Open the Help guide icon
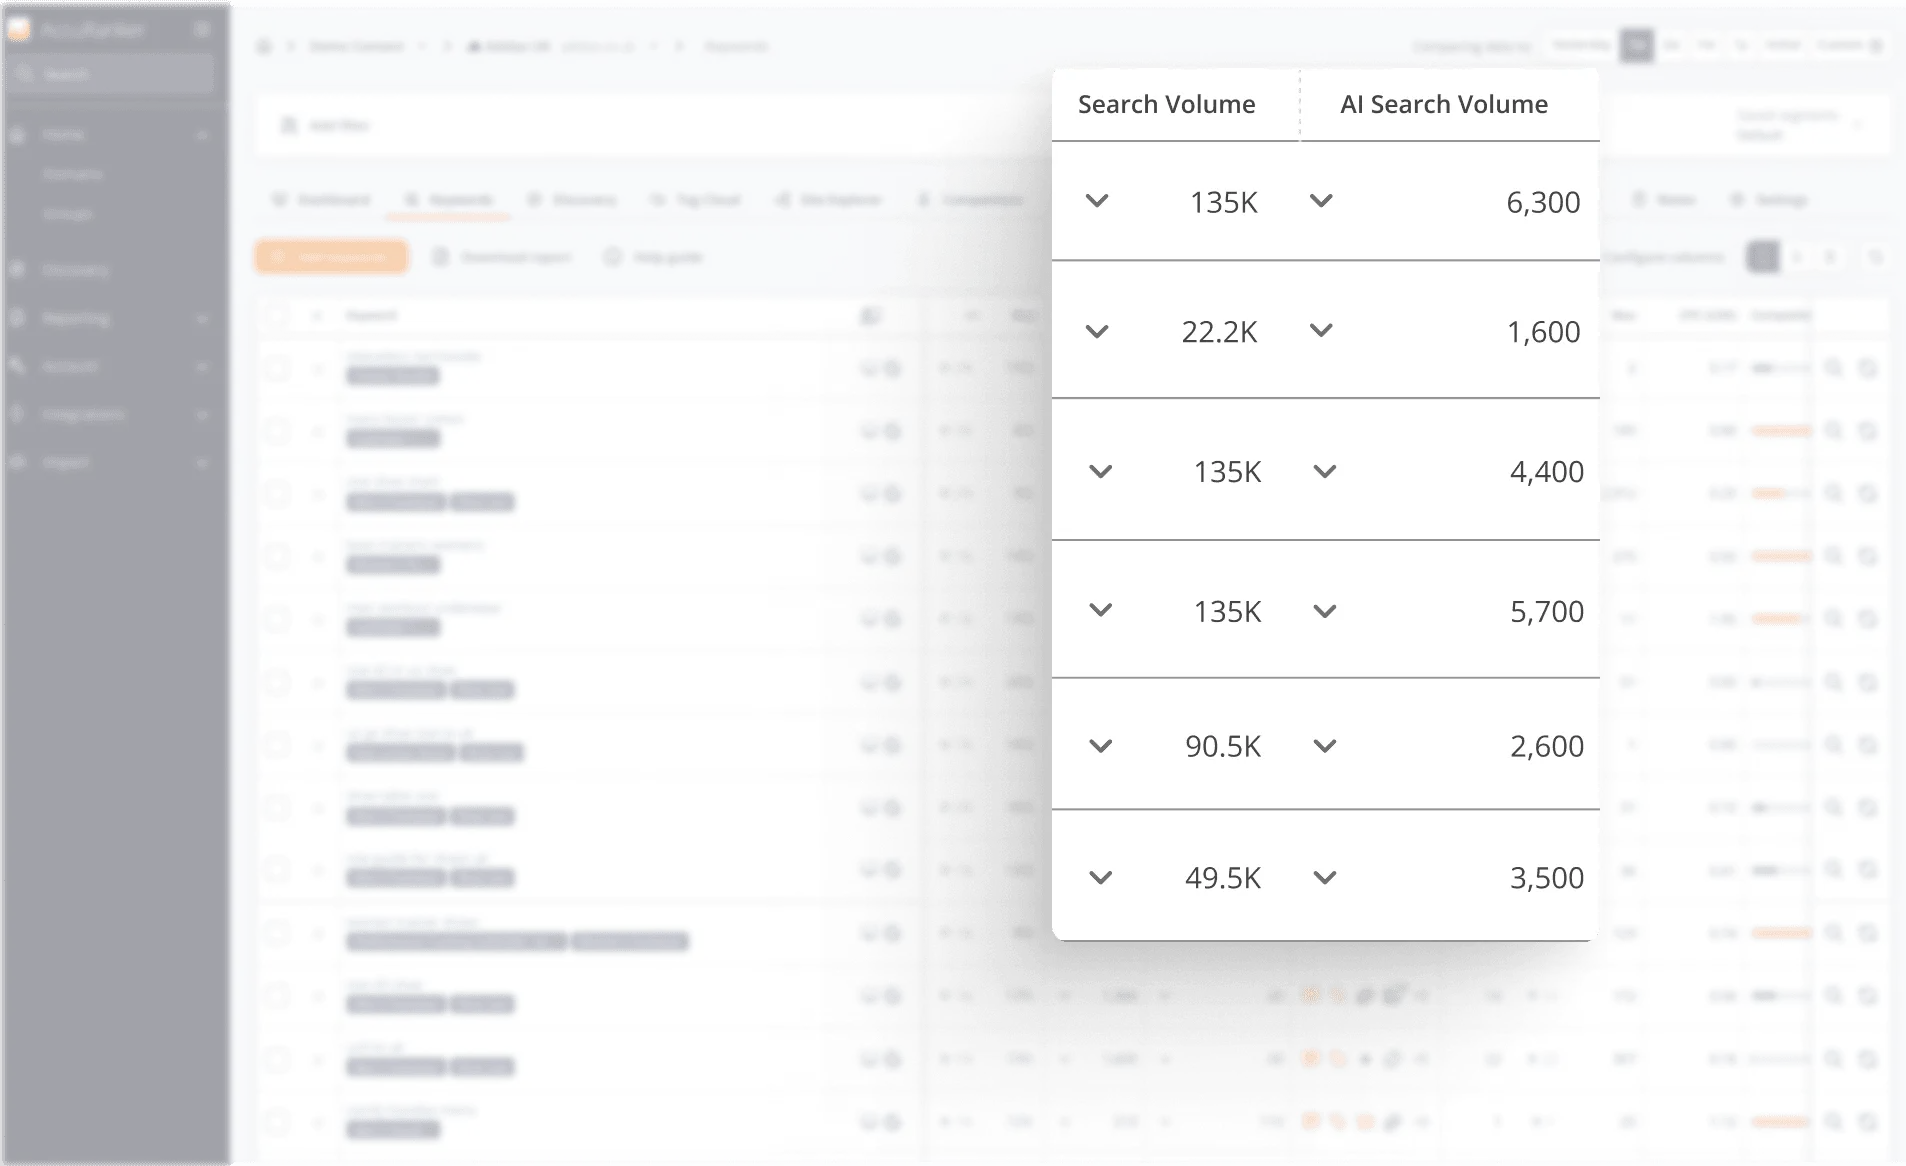 612,257
